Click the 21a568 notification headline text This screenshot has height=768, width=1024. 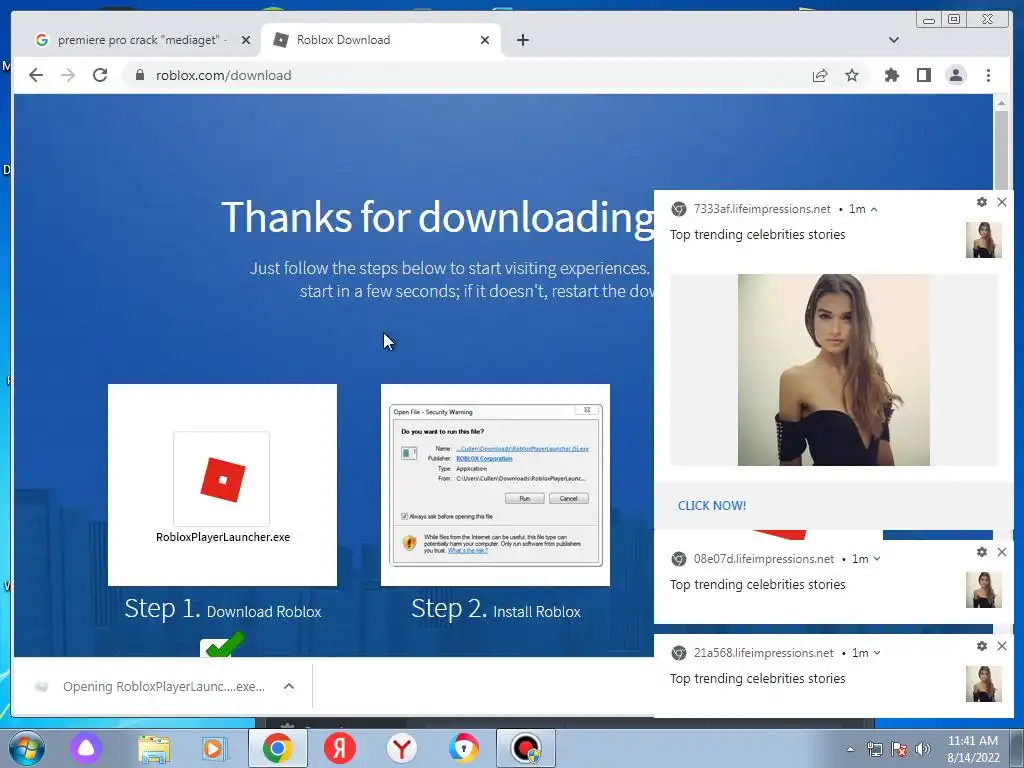coord(758,679)
